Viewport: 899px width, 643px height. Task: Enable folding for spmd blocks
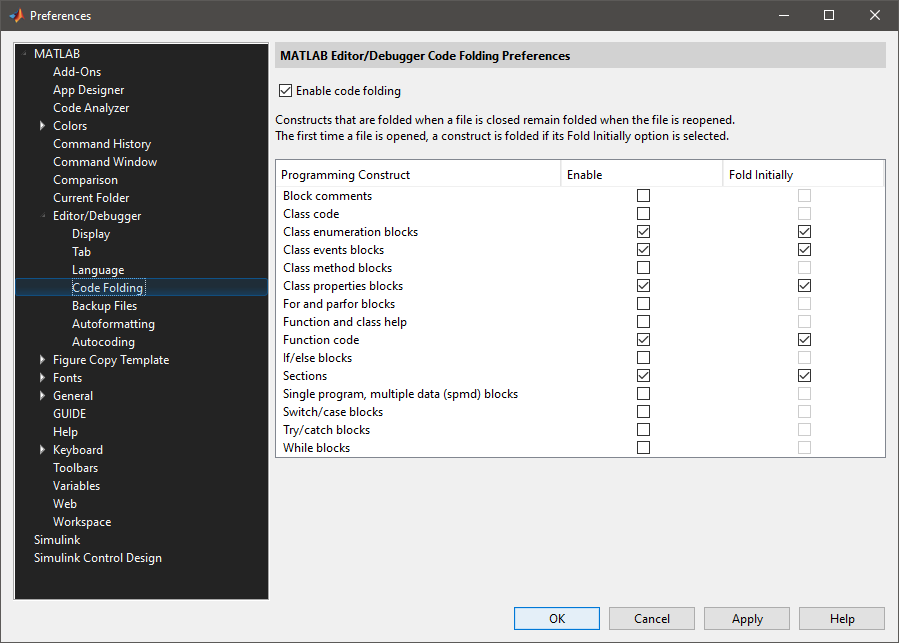[643, 393]
